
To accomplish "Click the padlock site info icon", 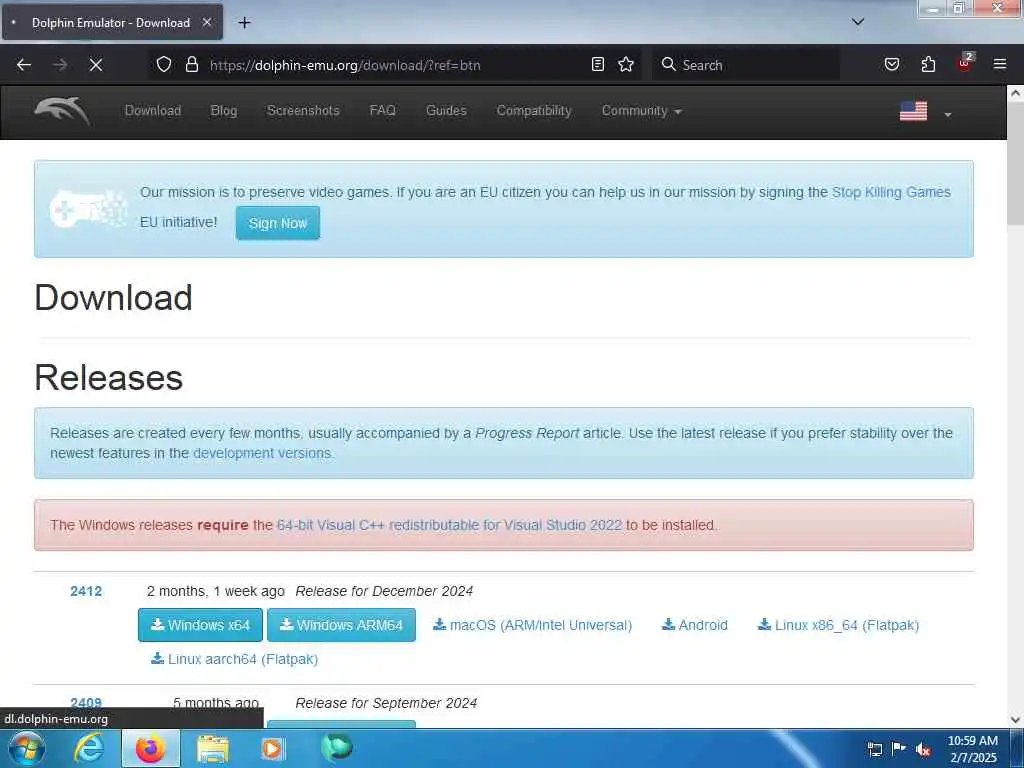I will [x=191, y=64].
